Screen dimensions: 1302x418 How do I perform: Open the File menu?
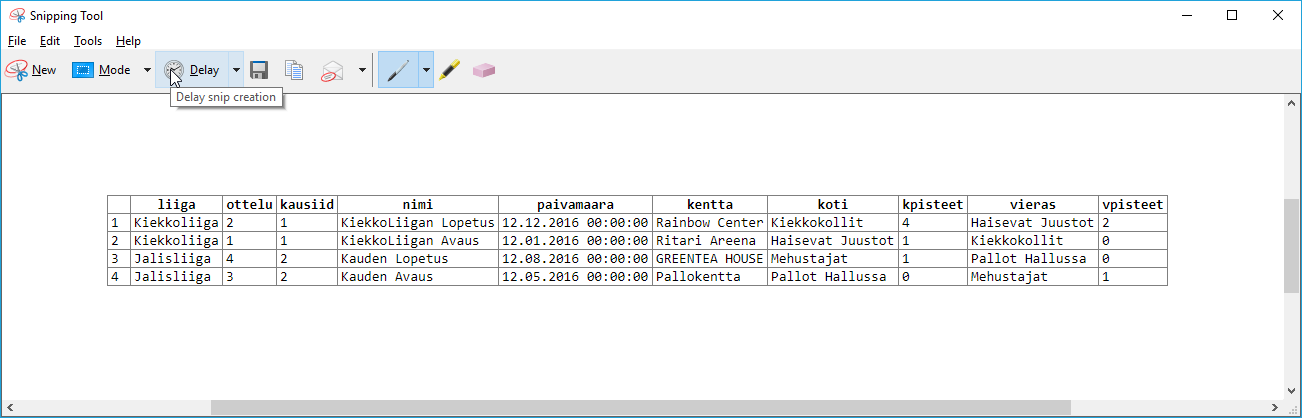tap(17, 41)
